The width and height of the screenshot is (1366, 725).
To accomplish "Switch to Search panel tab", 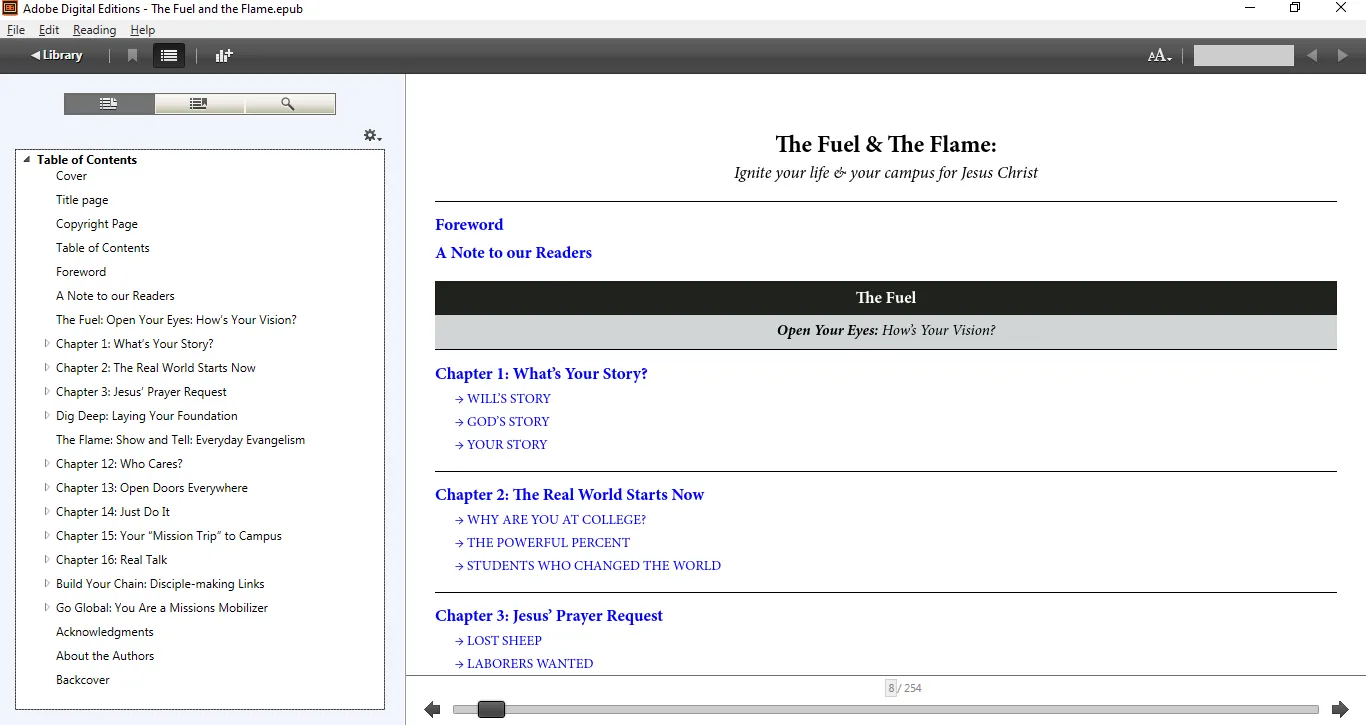I will (x=289, y=104).
